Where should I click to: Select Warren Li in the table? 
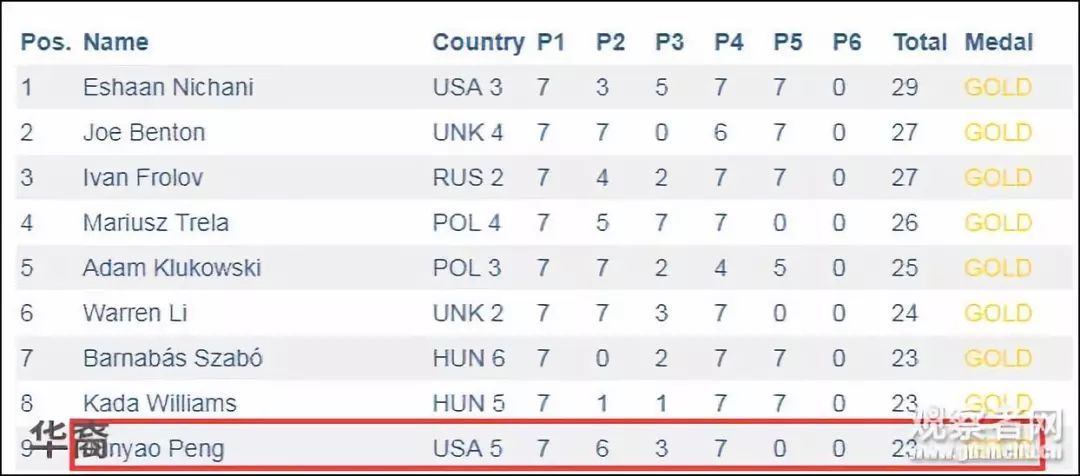click(x=135, y=313)
